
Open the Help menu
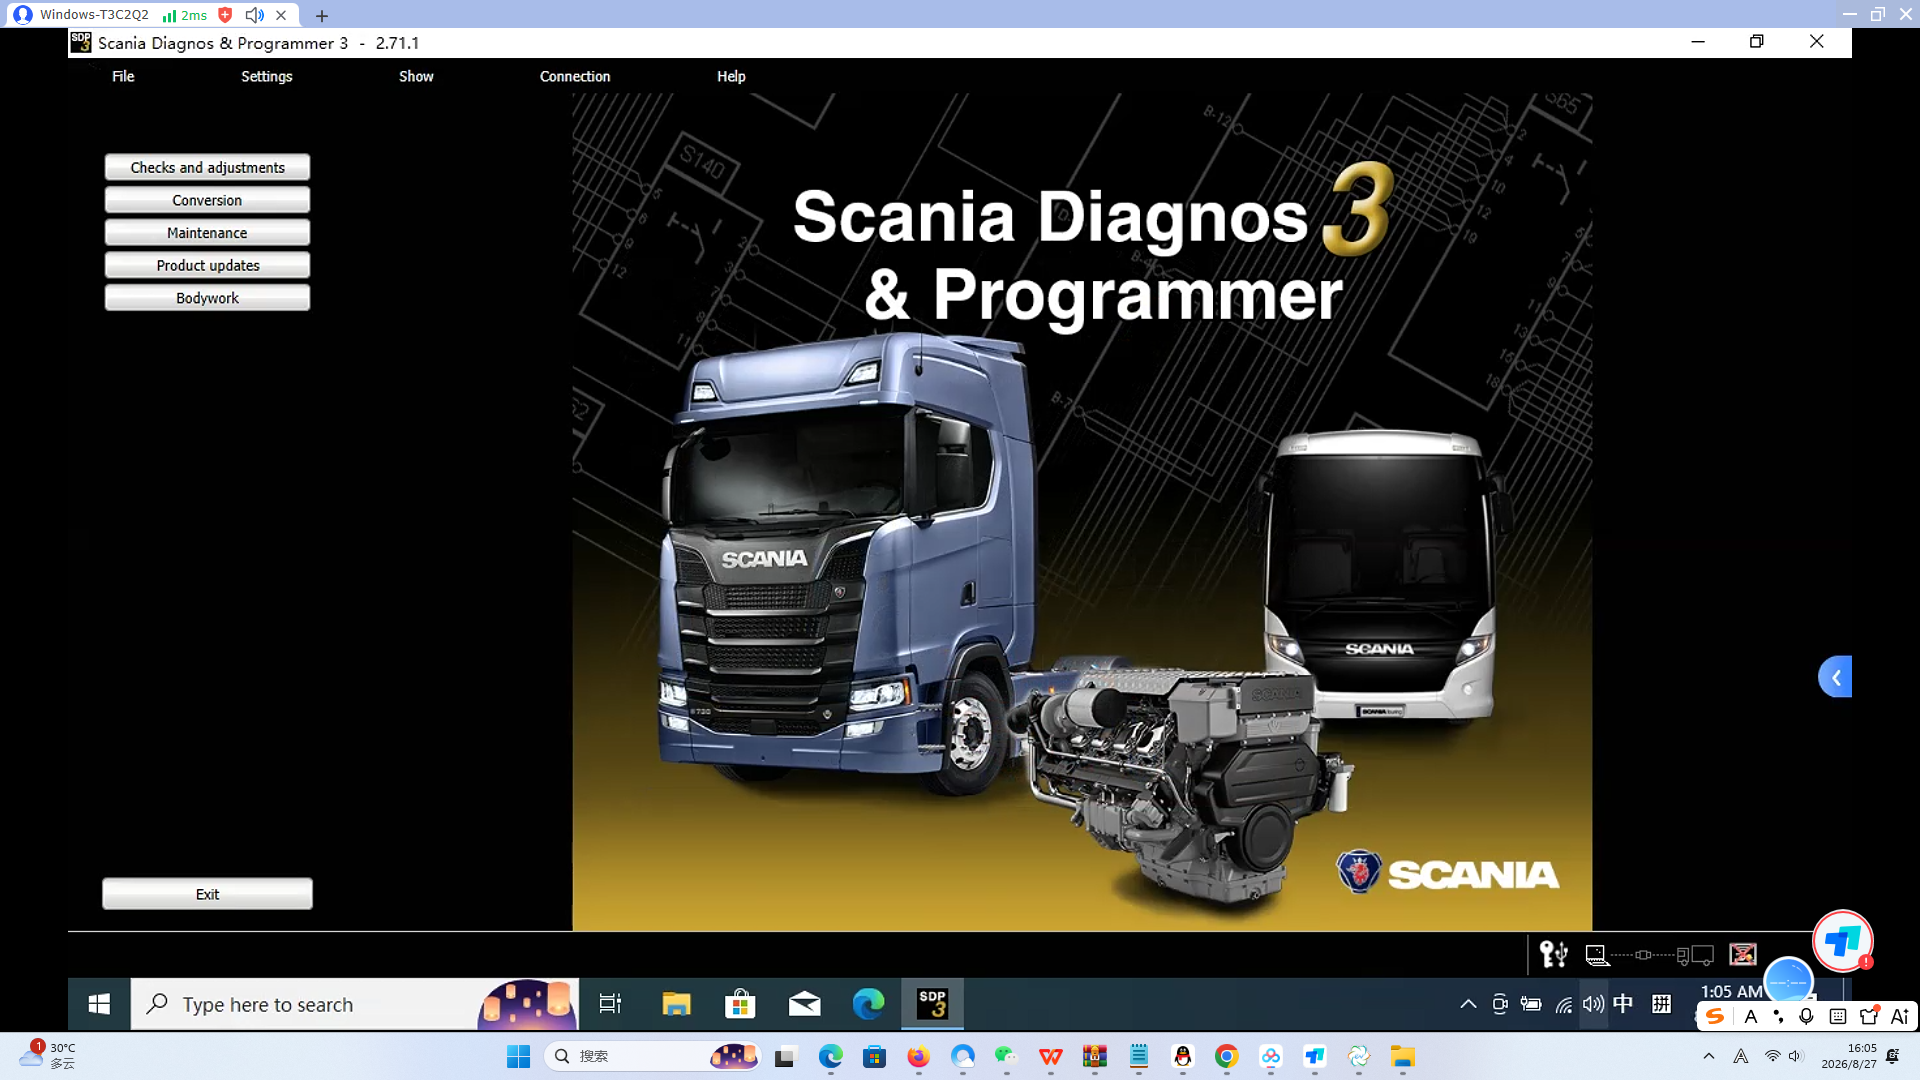click(x=731, y=76)
